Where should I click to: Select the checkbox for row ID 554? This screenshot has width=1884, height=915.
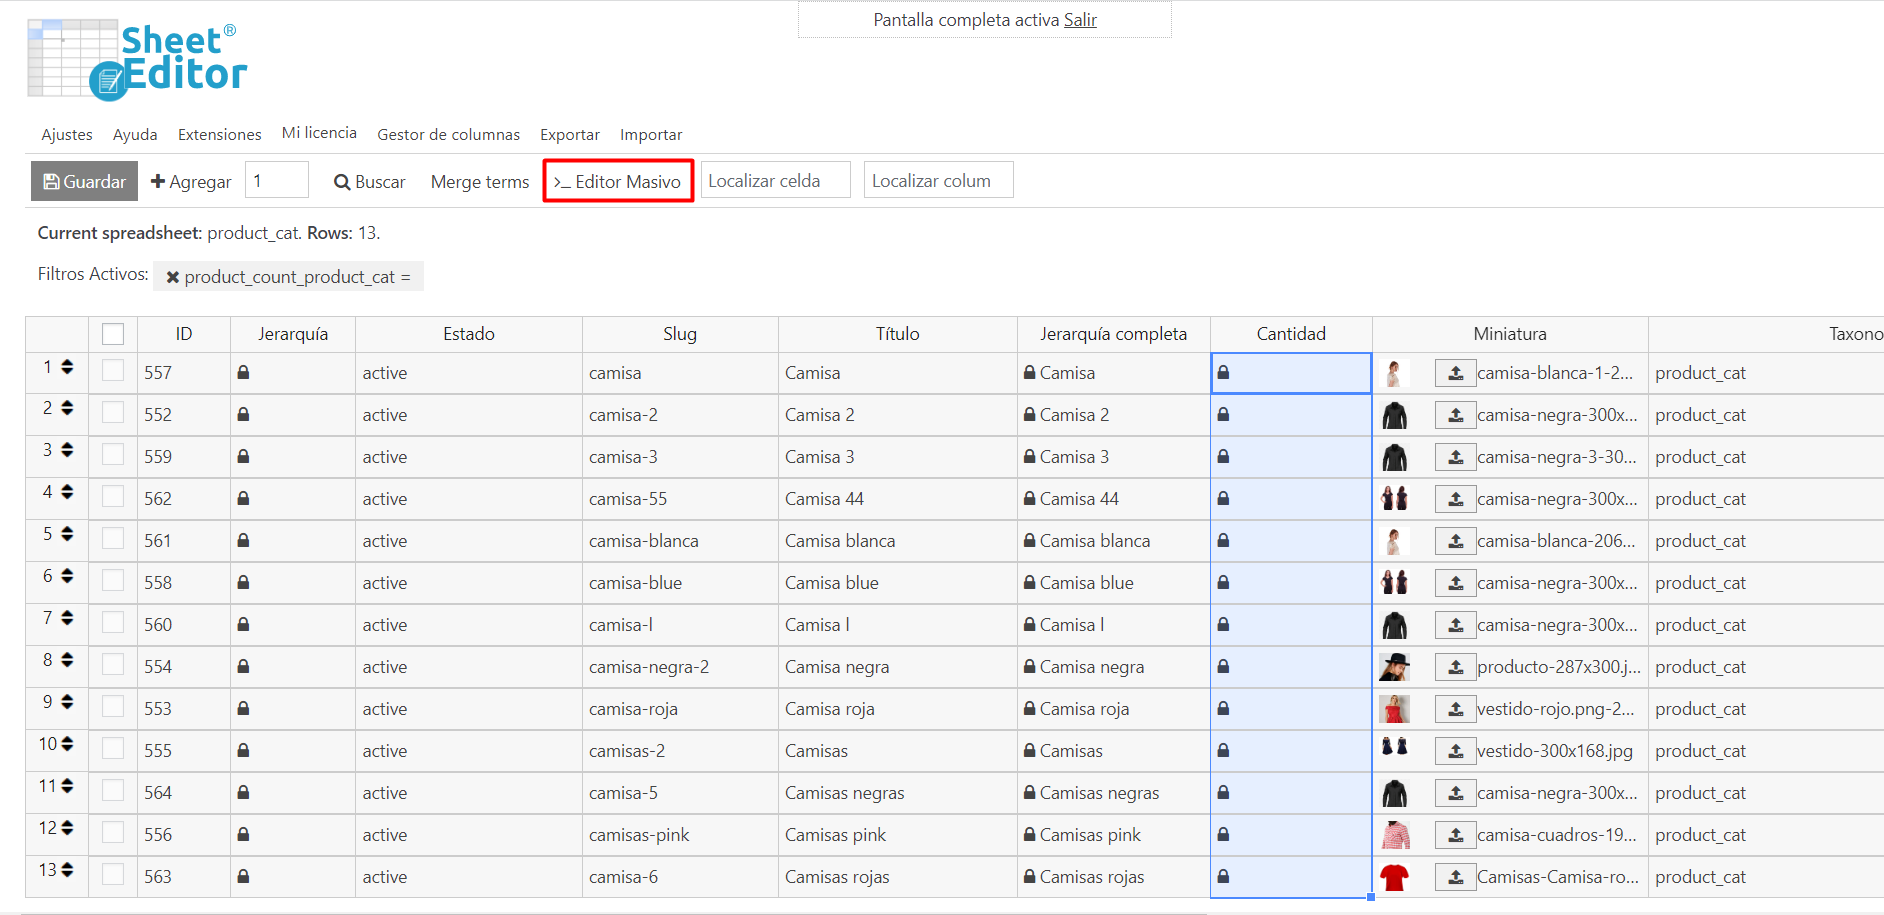[113, 665]
